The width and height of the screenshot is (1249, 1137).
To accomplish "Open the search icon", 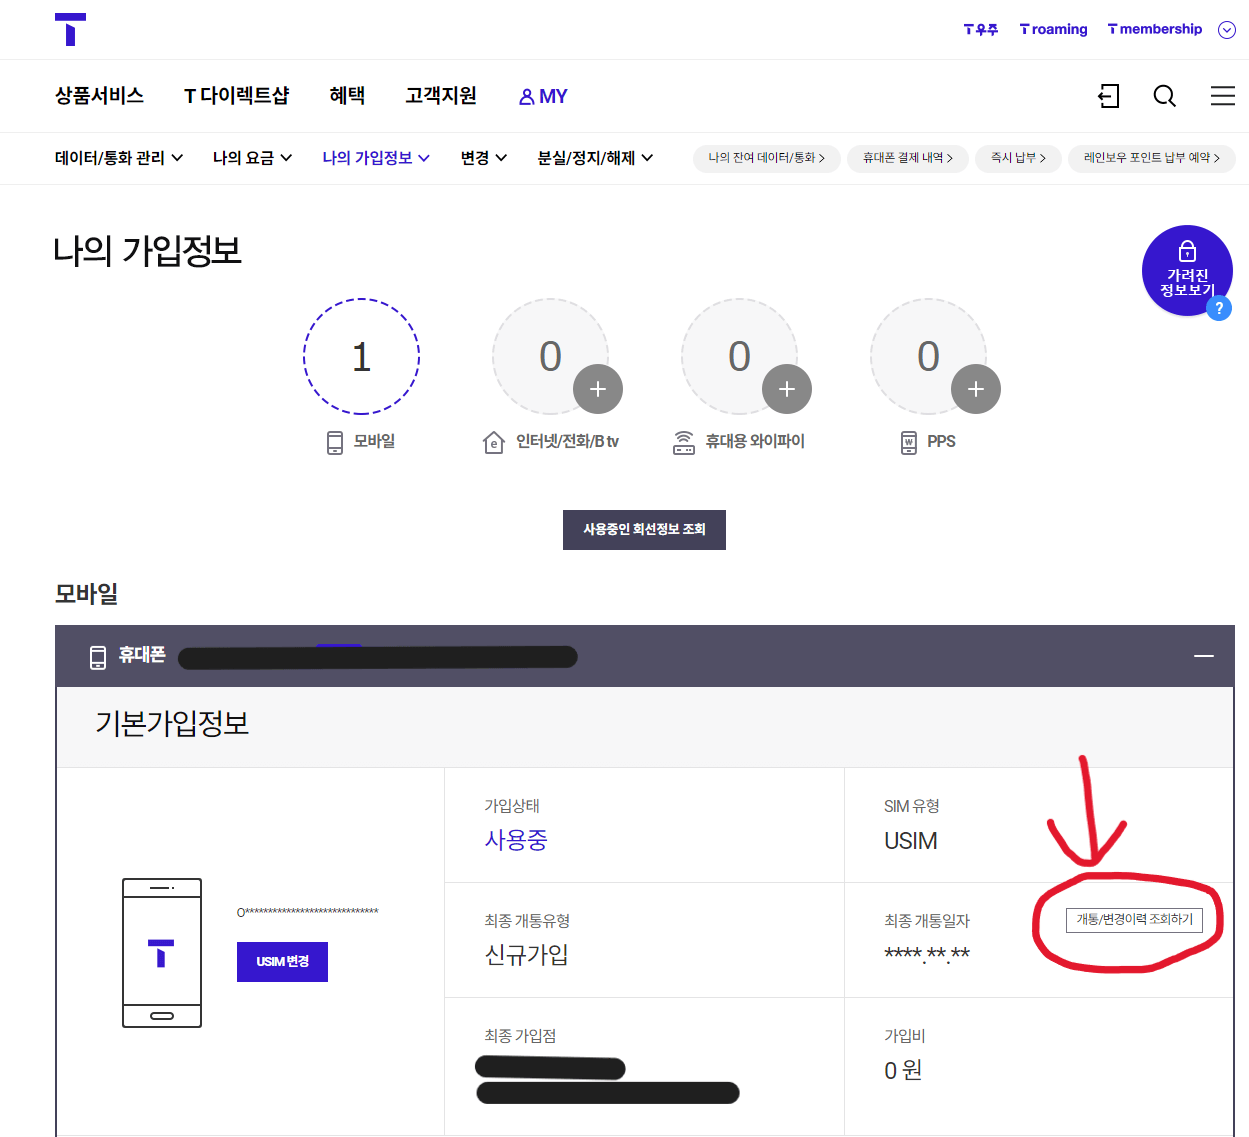I will [x=1164, y=96].
